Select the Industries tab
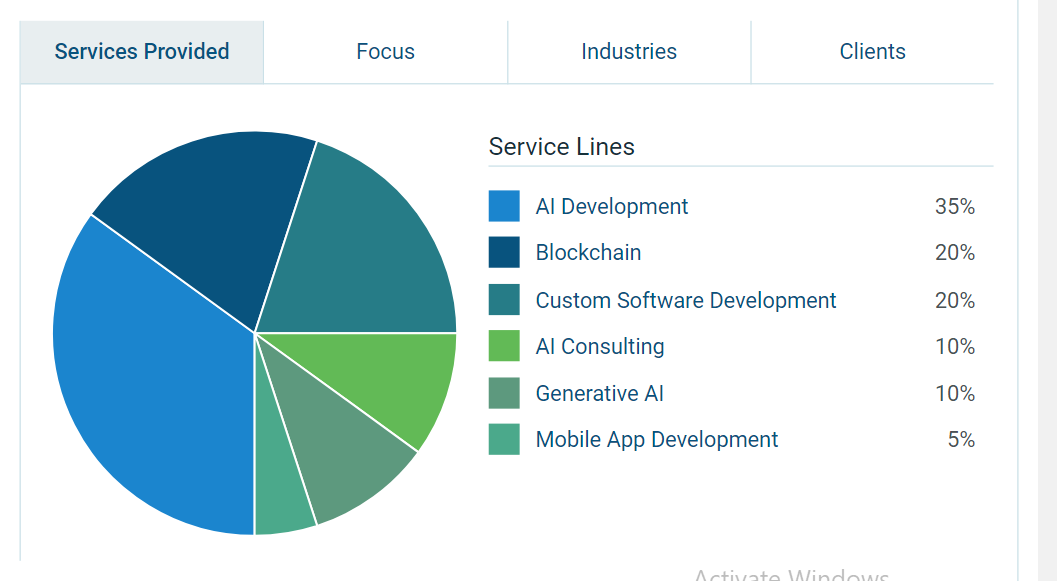Image resolution: width=1057 pixels, height=581 pixels. tap(629, 52)
